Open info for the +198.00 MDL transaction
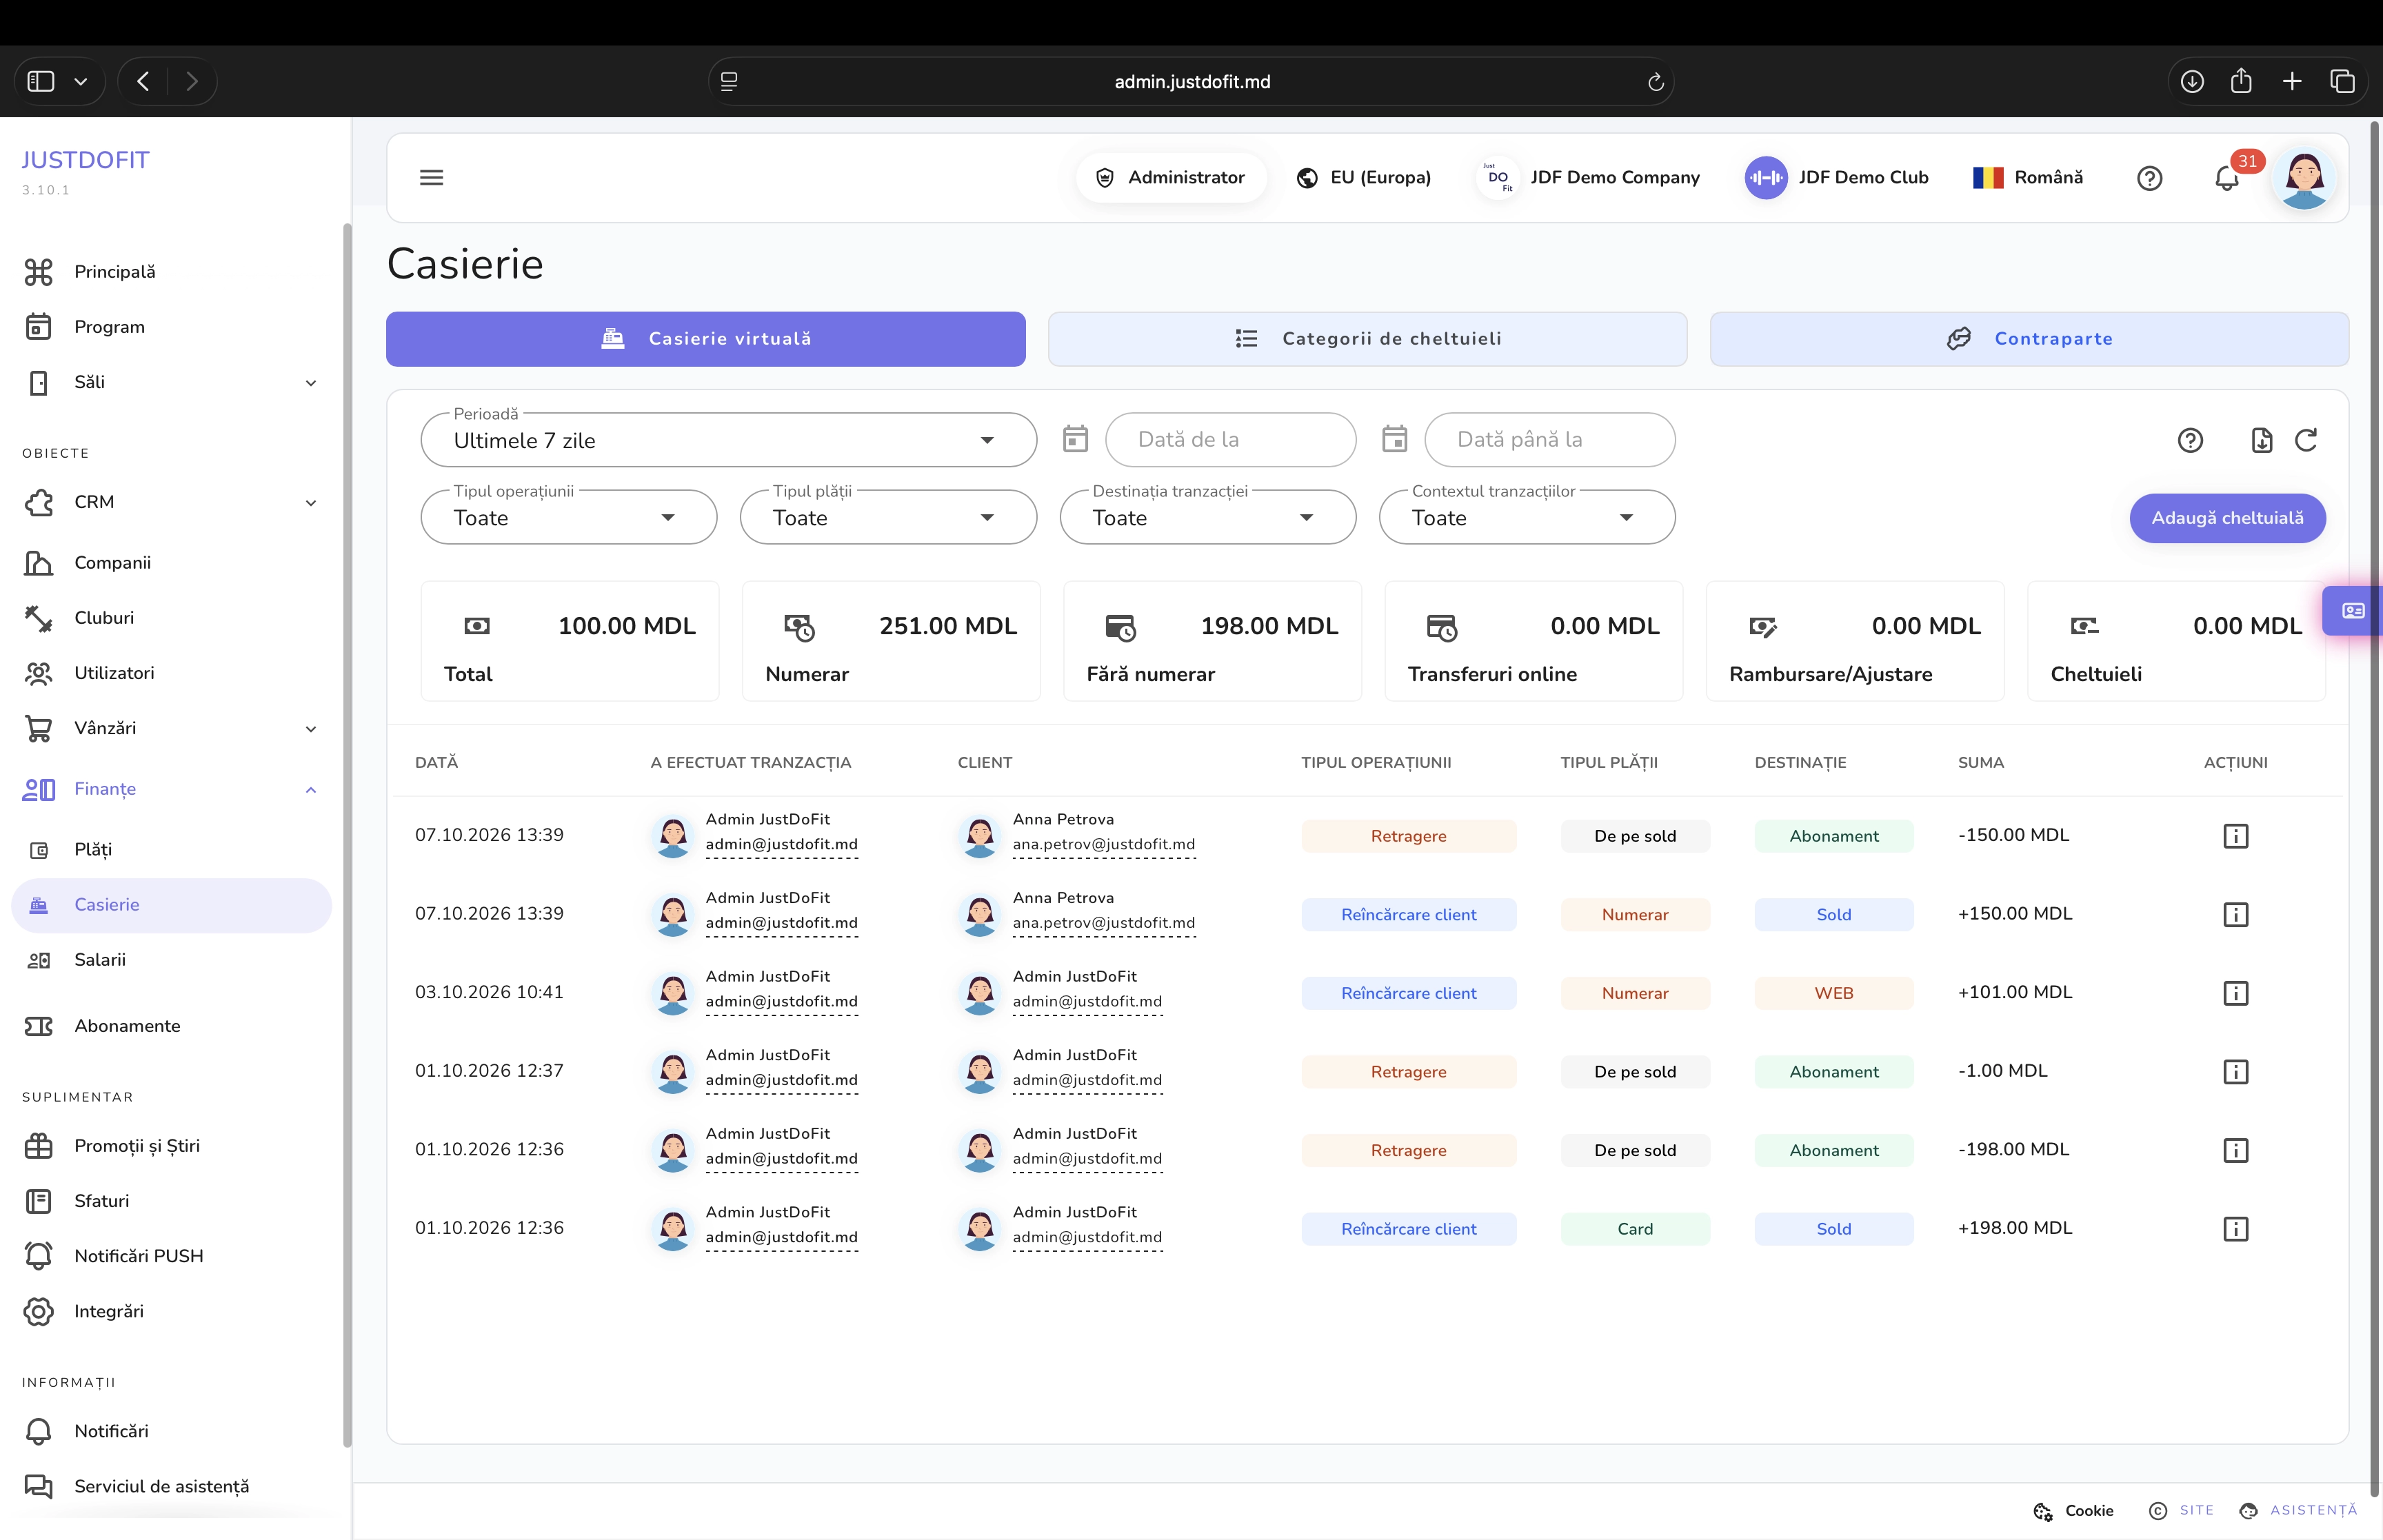The height and width of the screenshot is (1540, 2383). [x=2235, y=1229]
